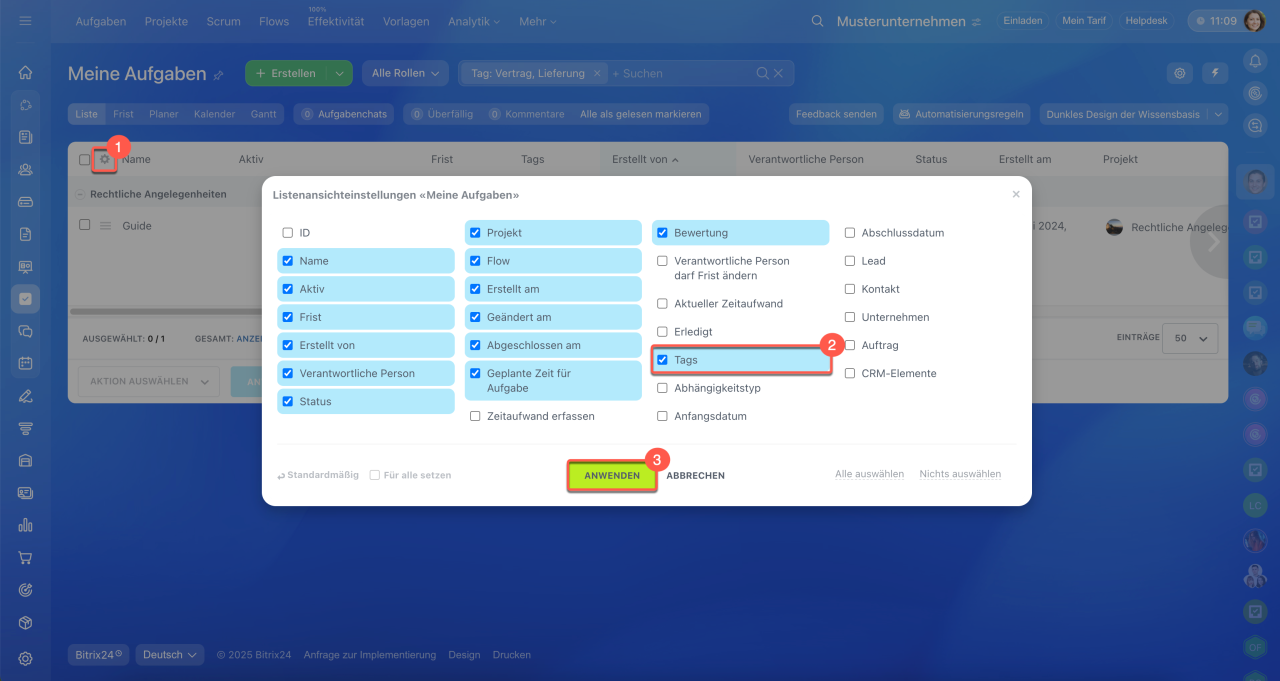Click the list settings gear icon in table header
This screenshot has width=1280, height=681.
pyautogui.click(x=105, y=159)
